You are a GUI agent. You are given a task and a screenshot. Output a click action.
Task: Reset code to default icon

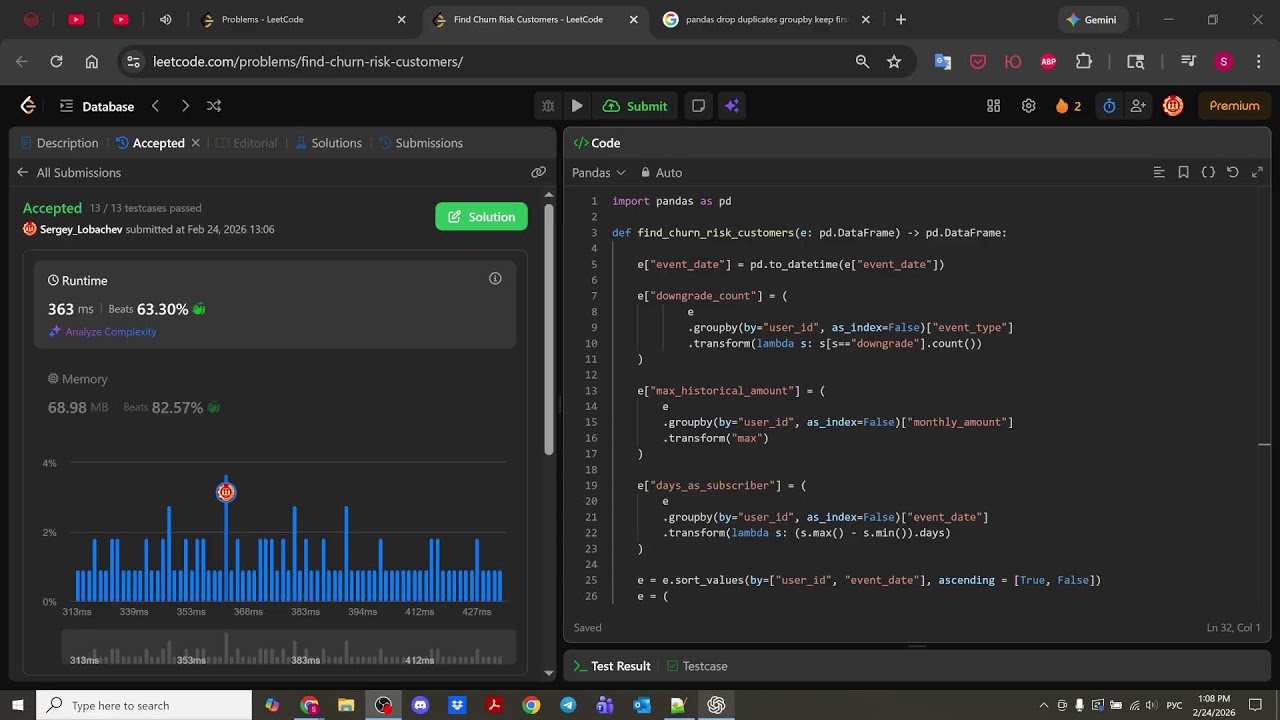pos(1233,173)
